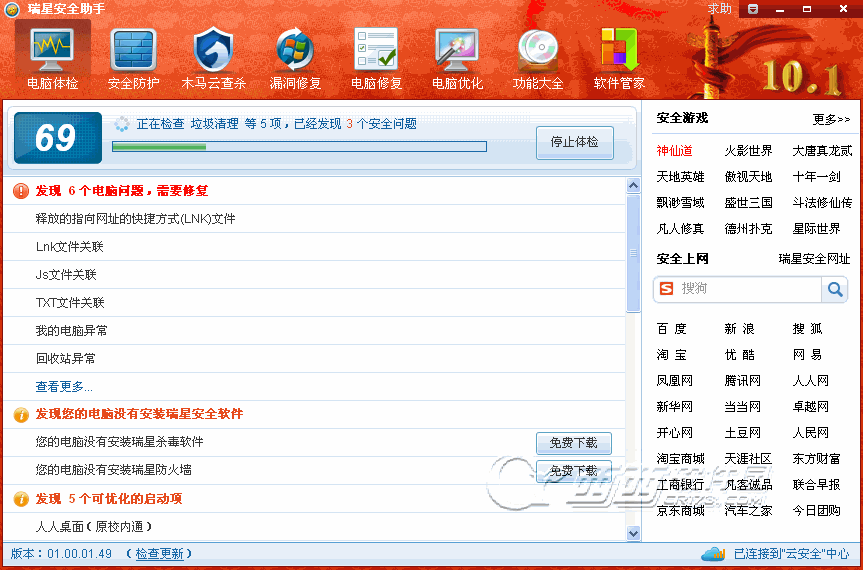Click the info icon beside 5 个可优化的启动项
The width and height of the screenshot is (863, 570).
pyautogui.click(x=21, y=499)
